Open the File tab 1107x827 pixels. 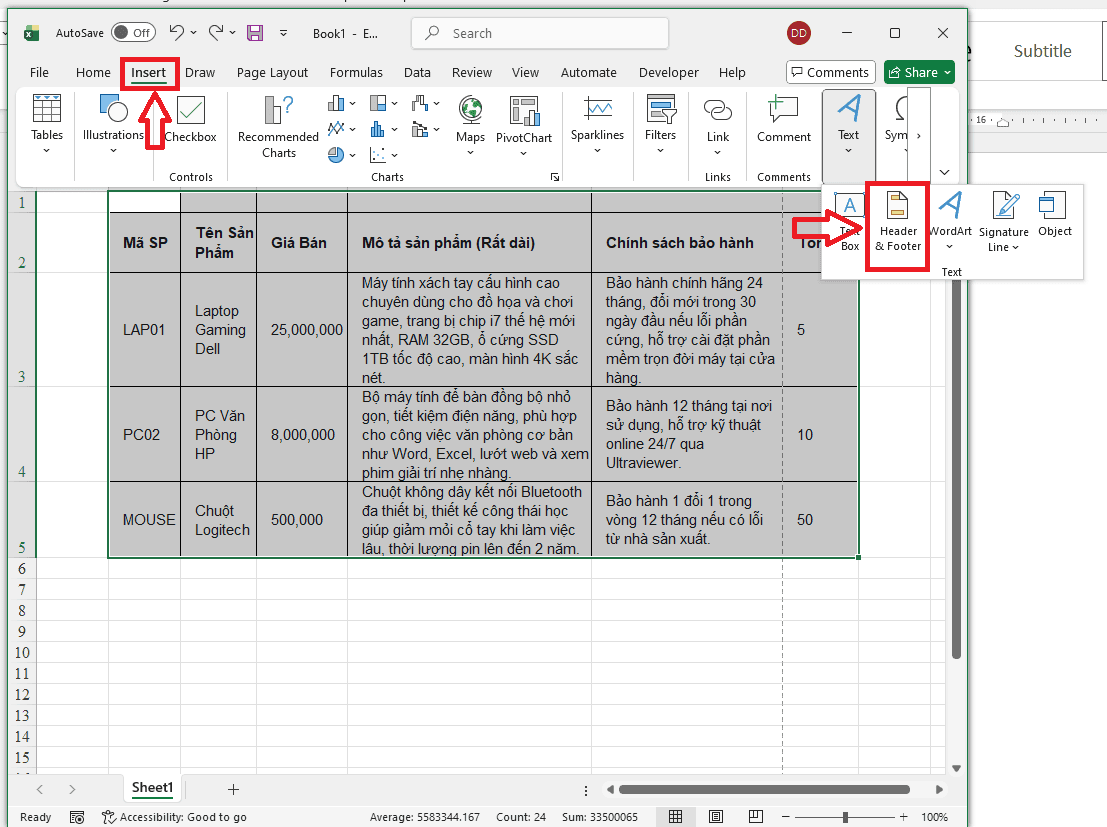(39, 72)
